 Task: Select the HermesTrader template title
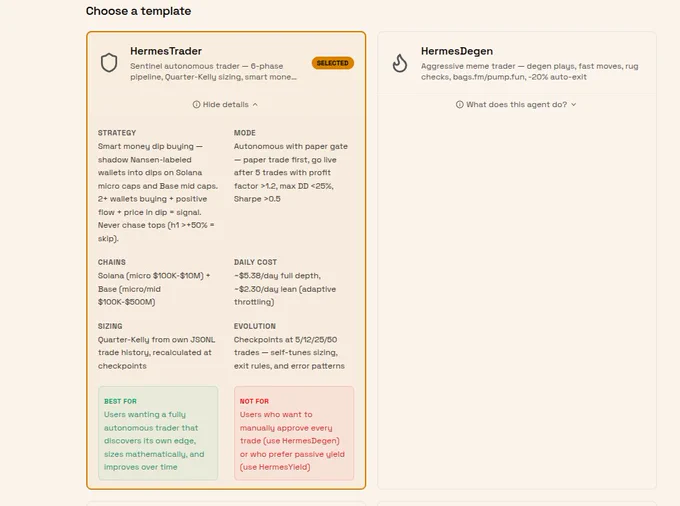(166, 51)
